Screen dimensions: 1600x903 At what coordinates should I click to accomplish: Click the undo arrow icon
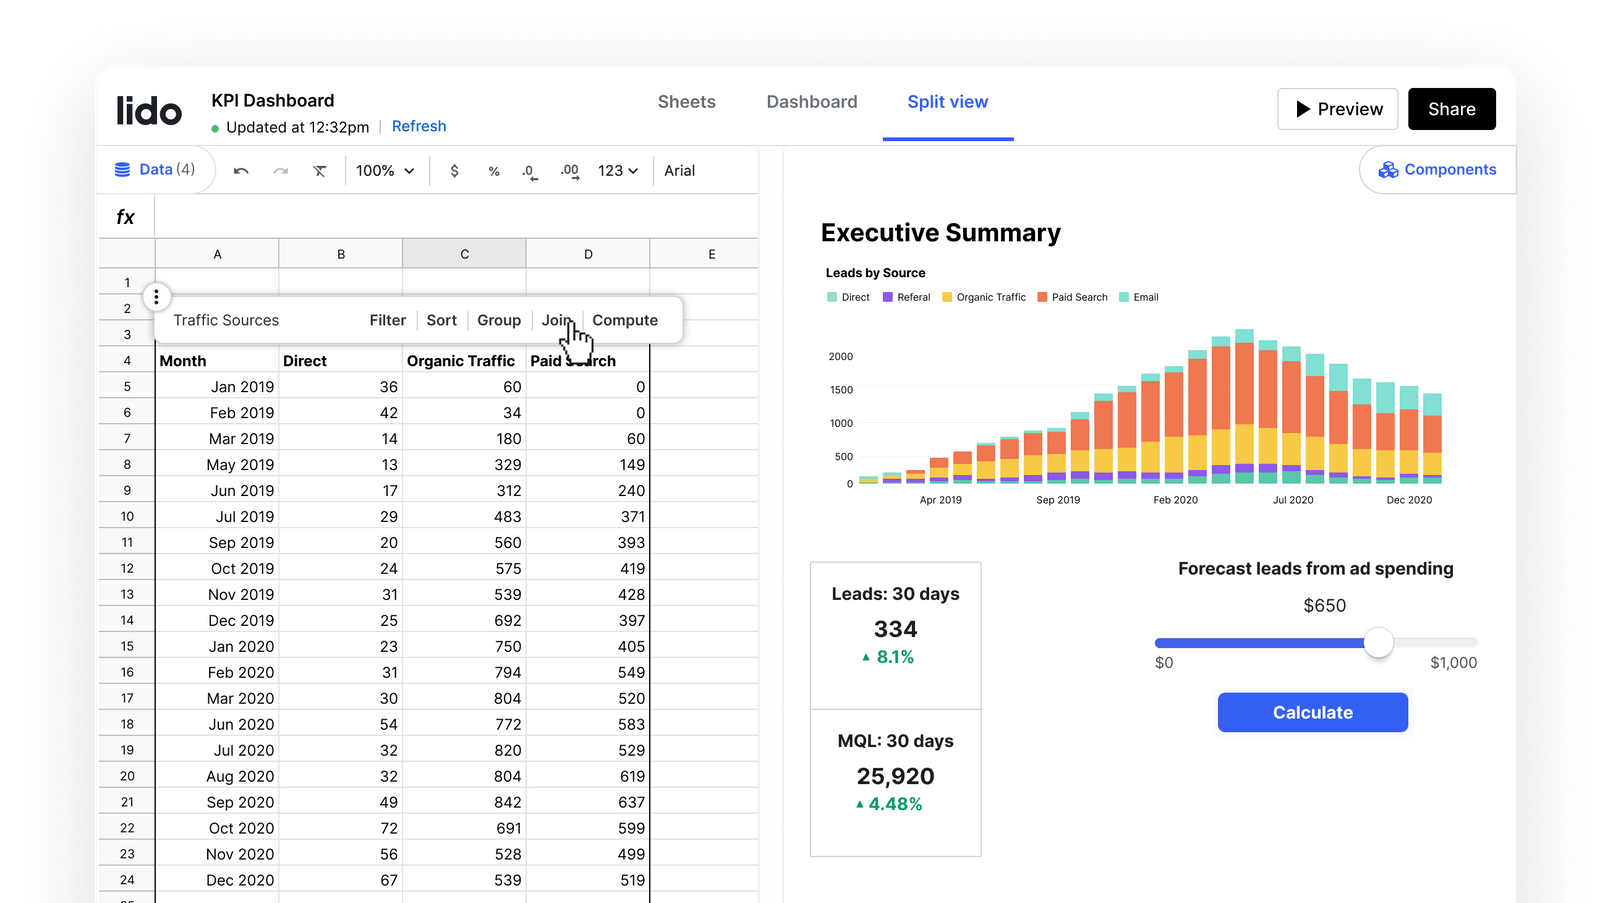[240, 170]
